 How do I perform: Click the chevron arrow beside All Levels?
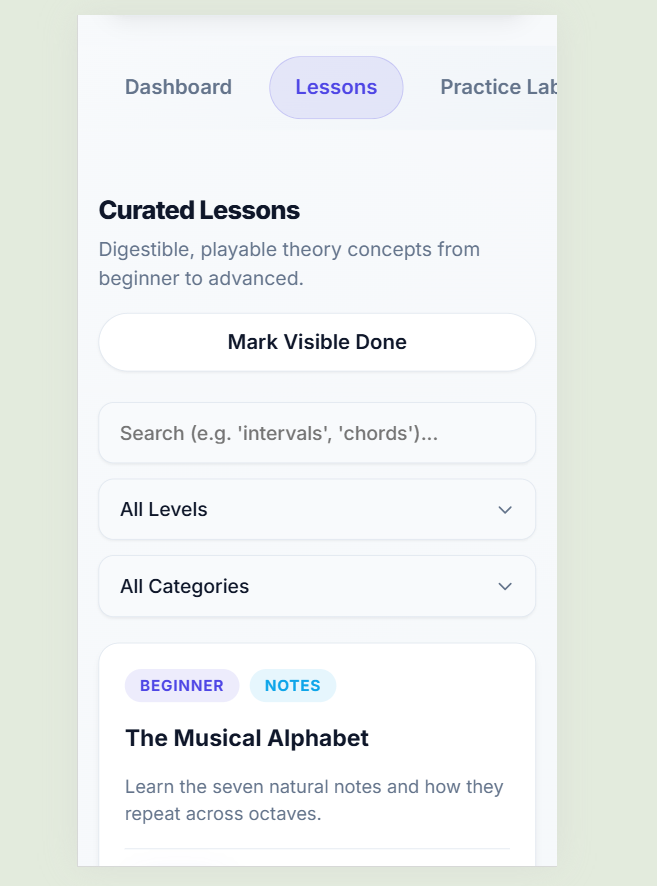[505, 510]
